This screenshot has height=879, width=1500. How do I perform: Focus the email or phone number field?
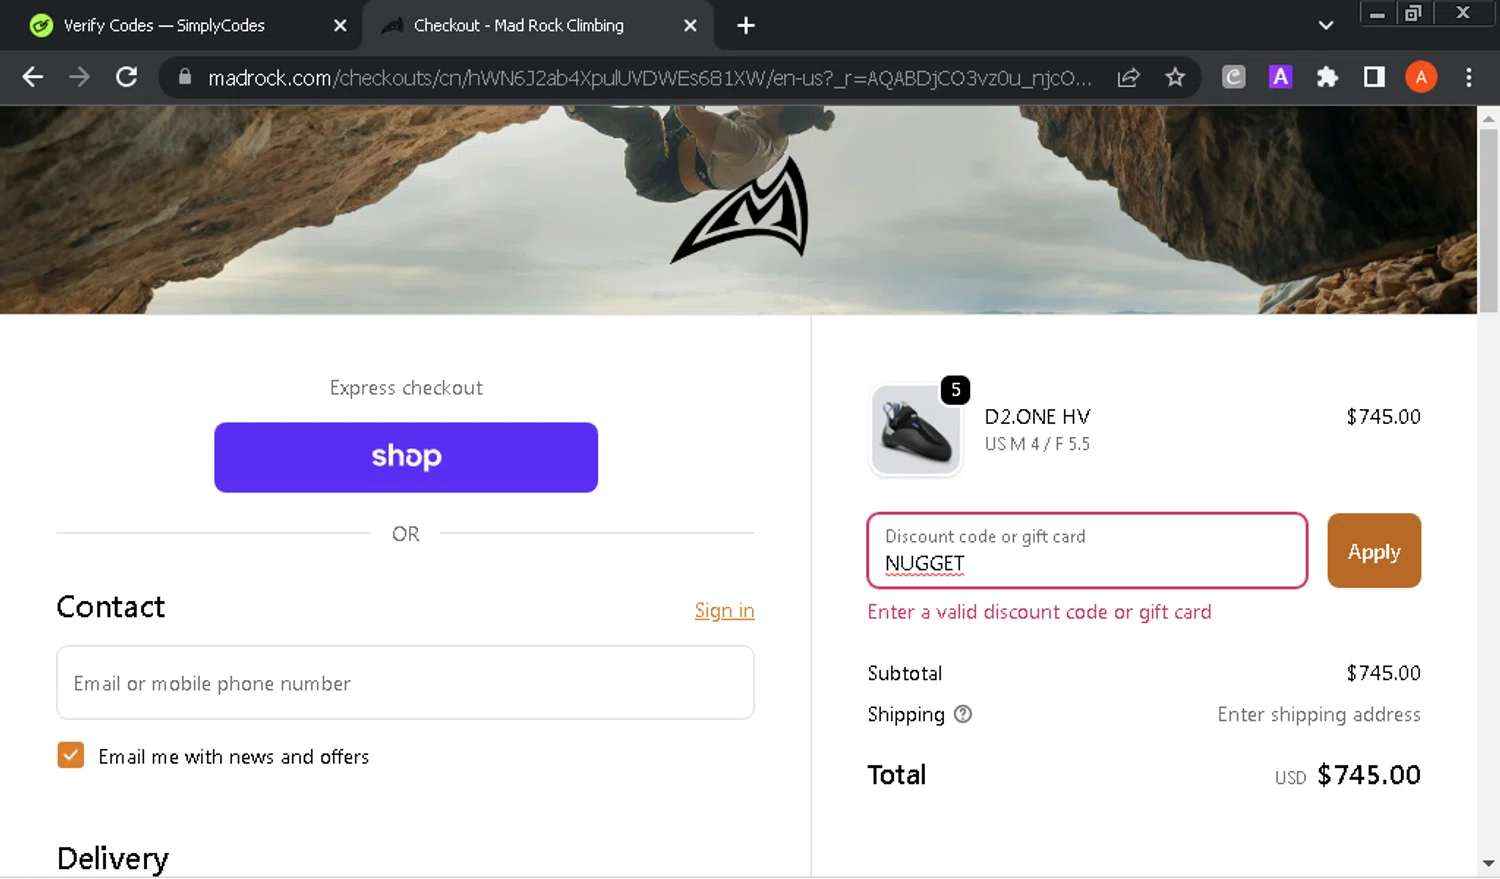point(405,683)
